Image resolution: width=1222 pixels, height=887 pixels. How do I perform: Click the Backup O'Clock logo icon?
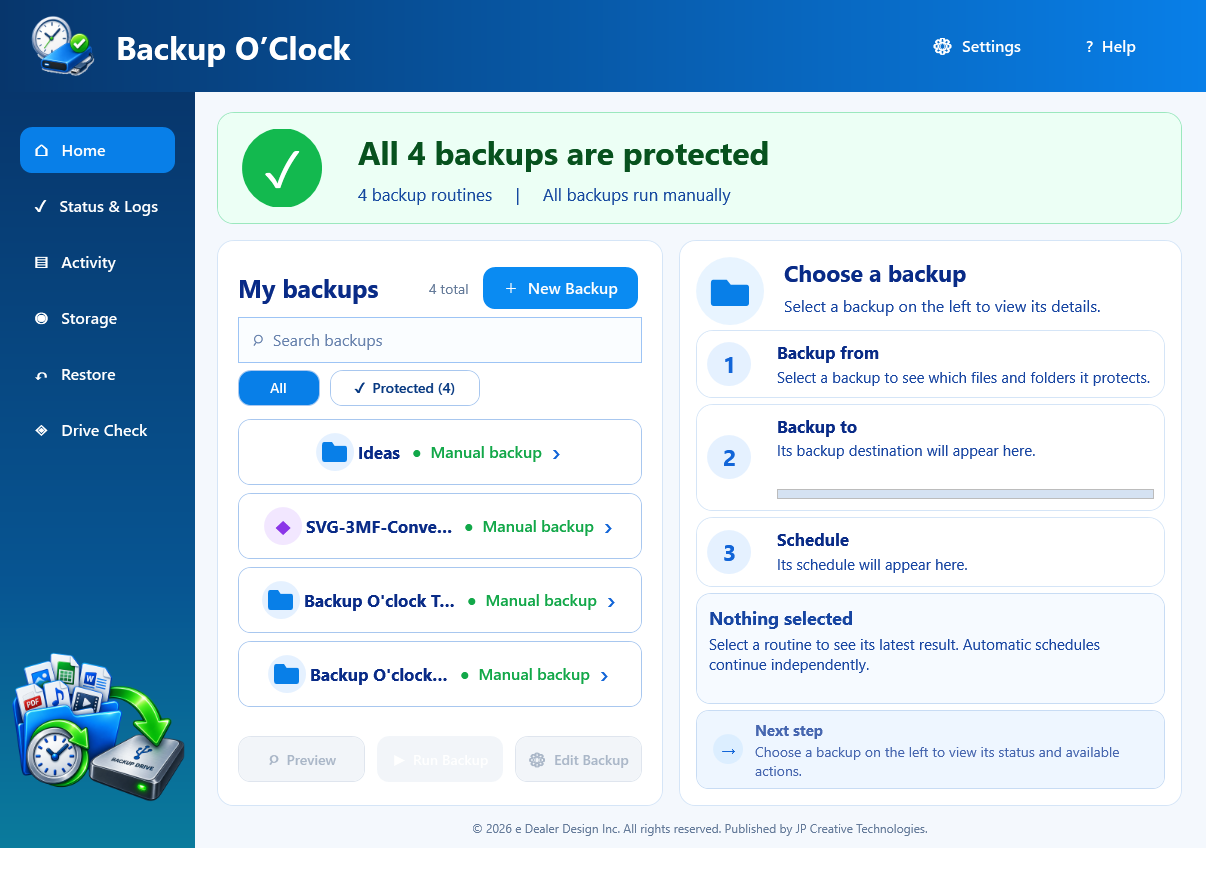[63, 47]
